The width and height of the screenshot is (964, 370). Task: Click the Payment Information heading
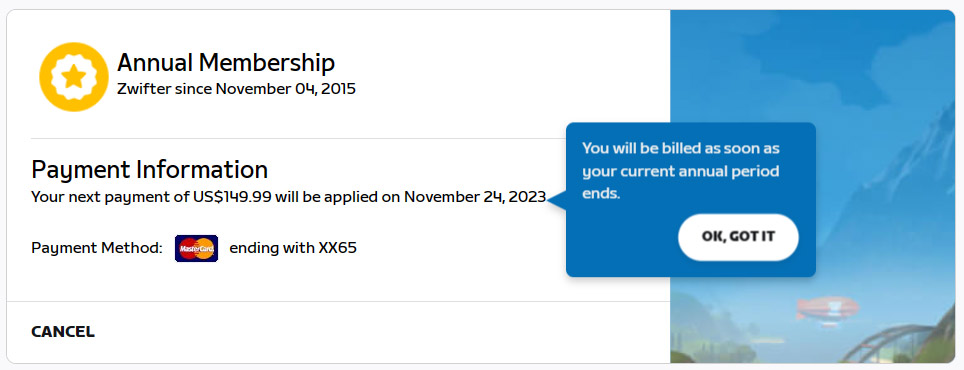click(149, 169)
